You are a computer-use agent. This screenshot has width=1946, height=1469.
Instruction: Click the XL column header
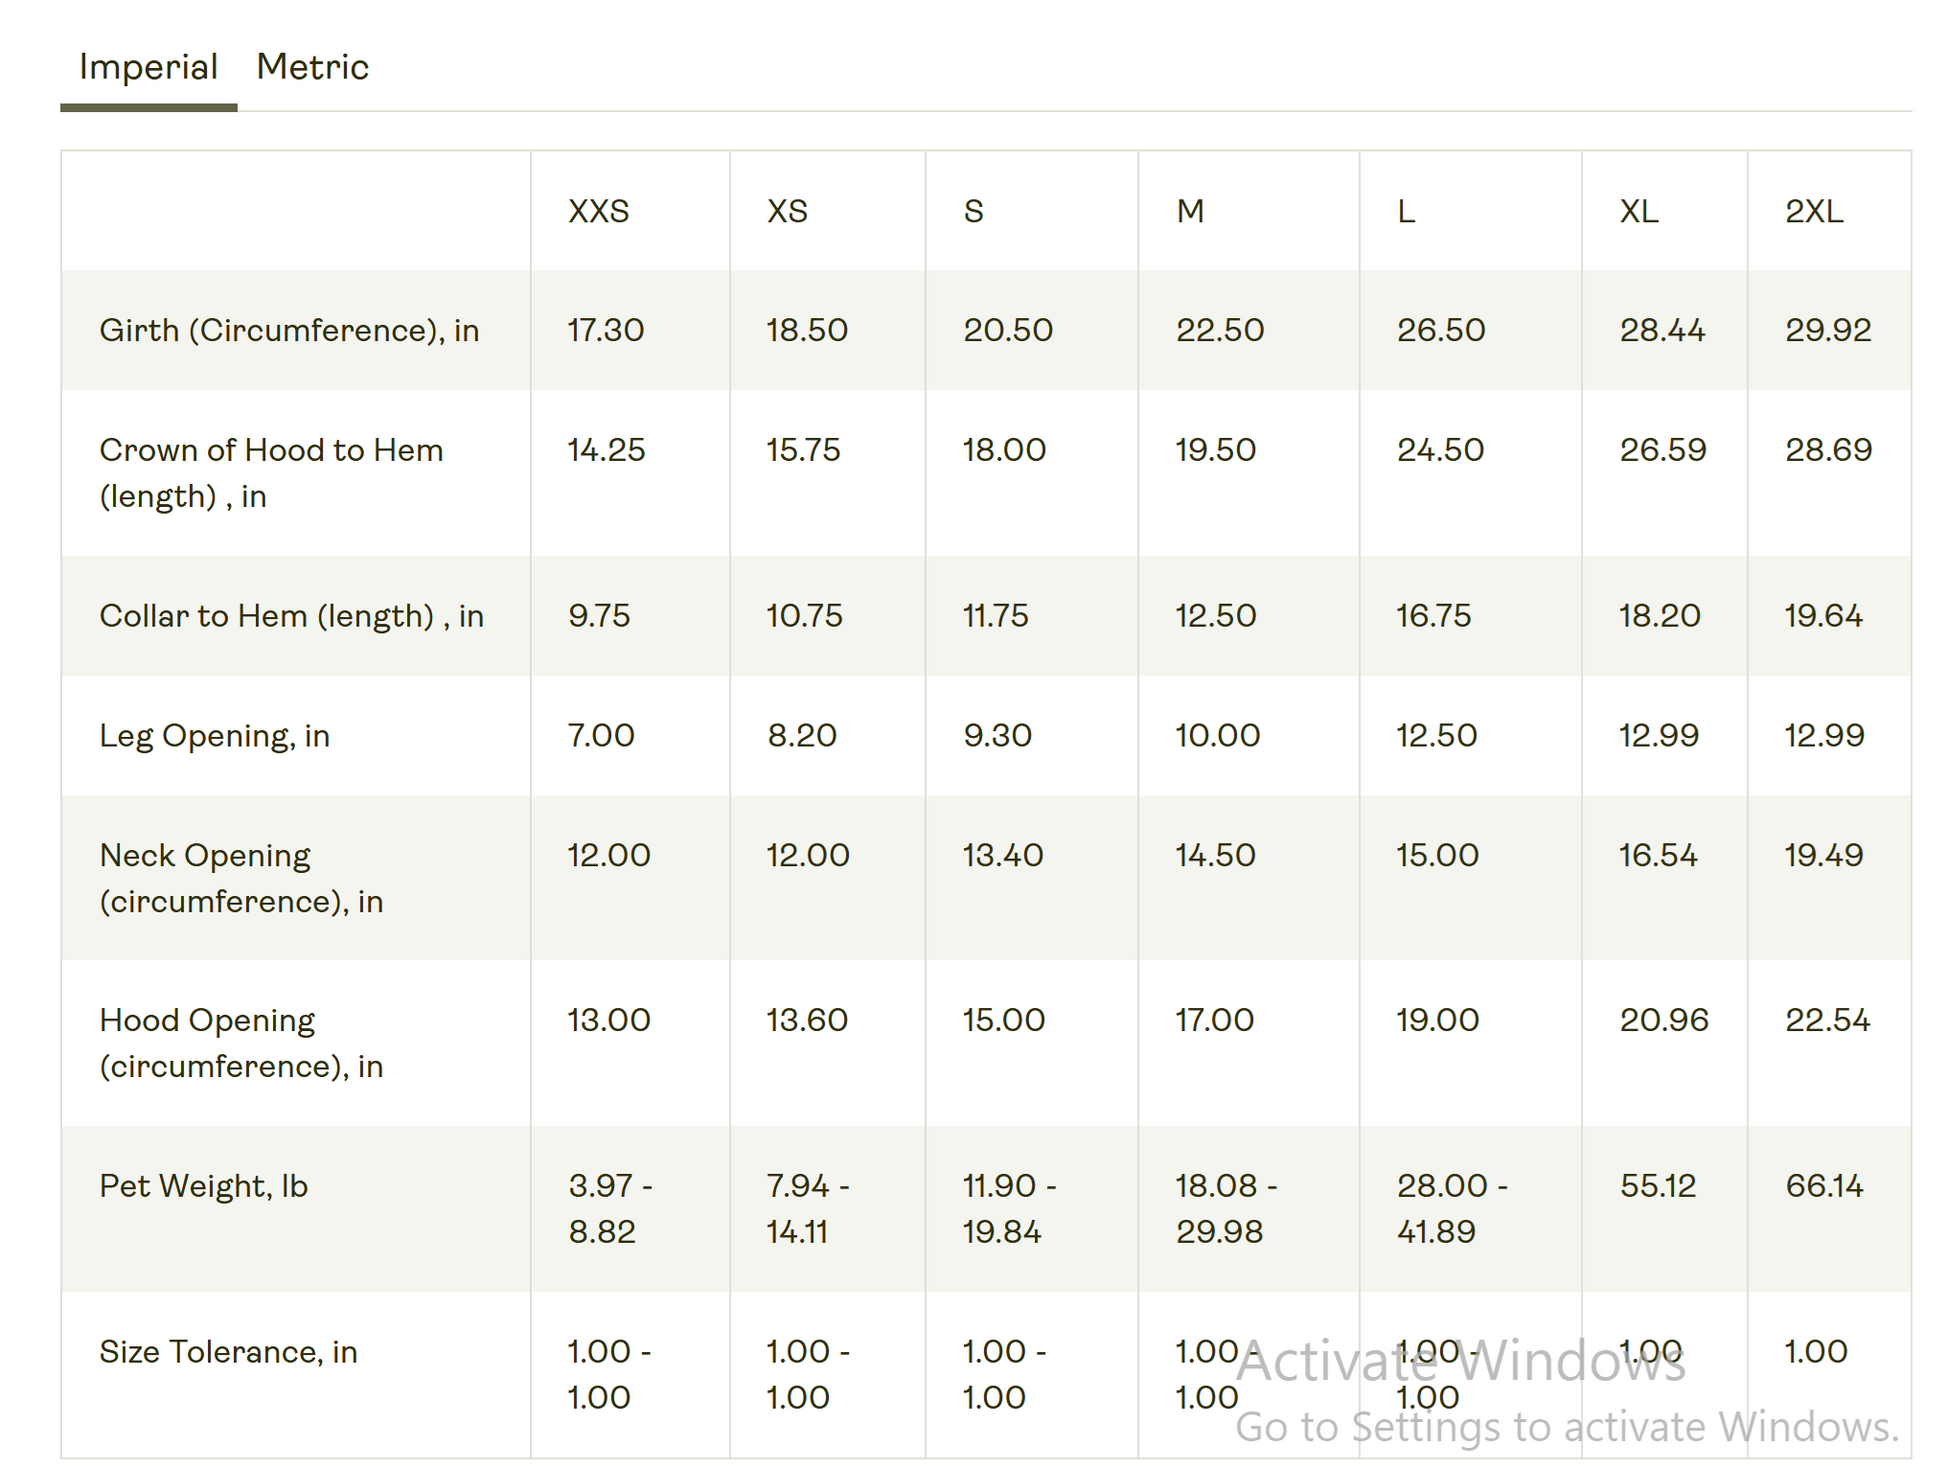pyautogui.click(x=1639, y=211)
